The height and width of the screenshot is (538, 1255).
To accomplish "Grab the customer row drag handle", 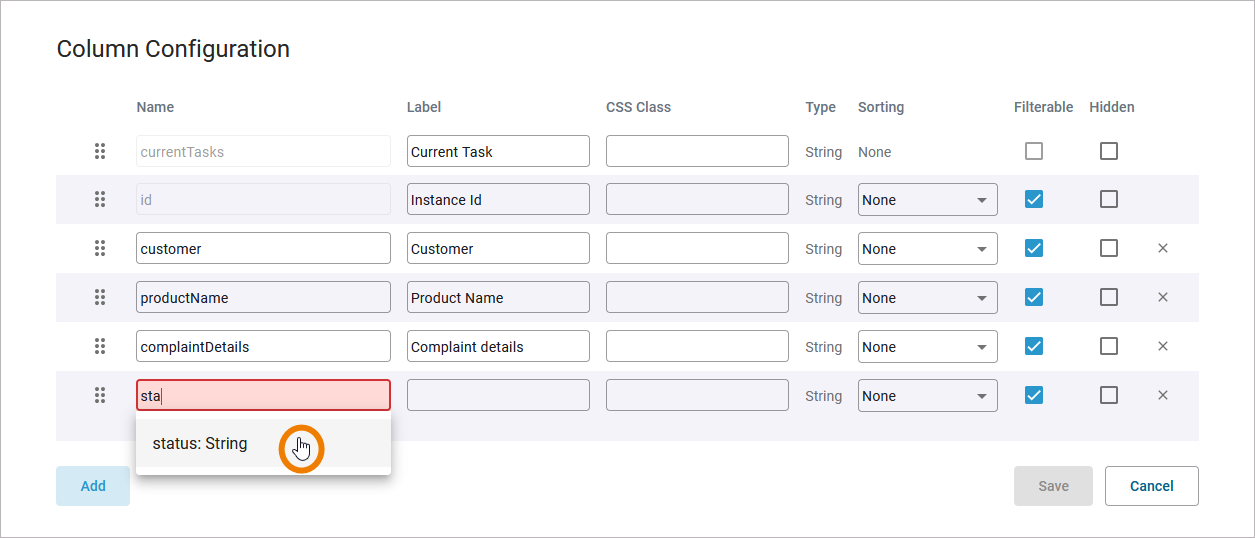I will (x=100, y=248).
